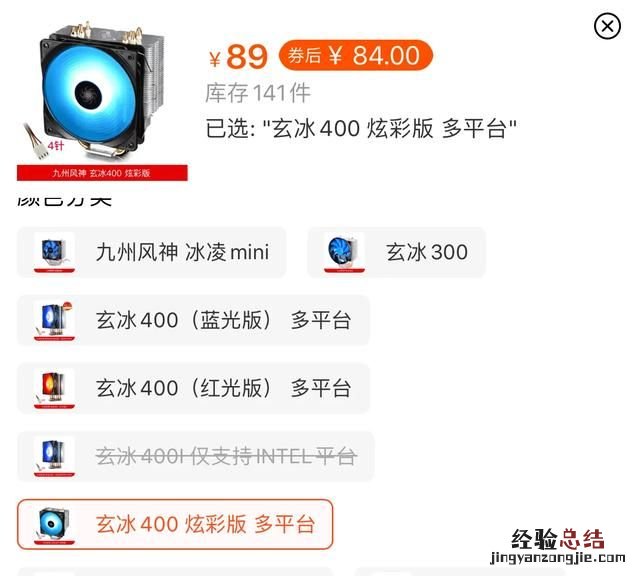Select 九州风神 冰凌 mini option
Screen dimensions: 640x576
coord(151,252)
